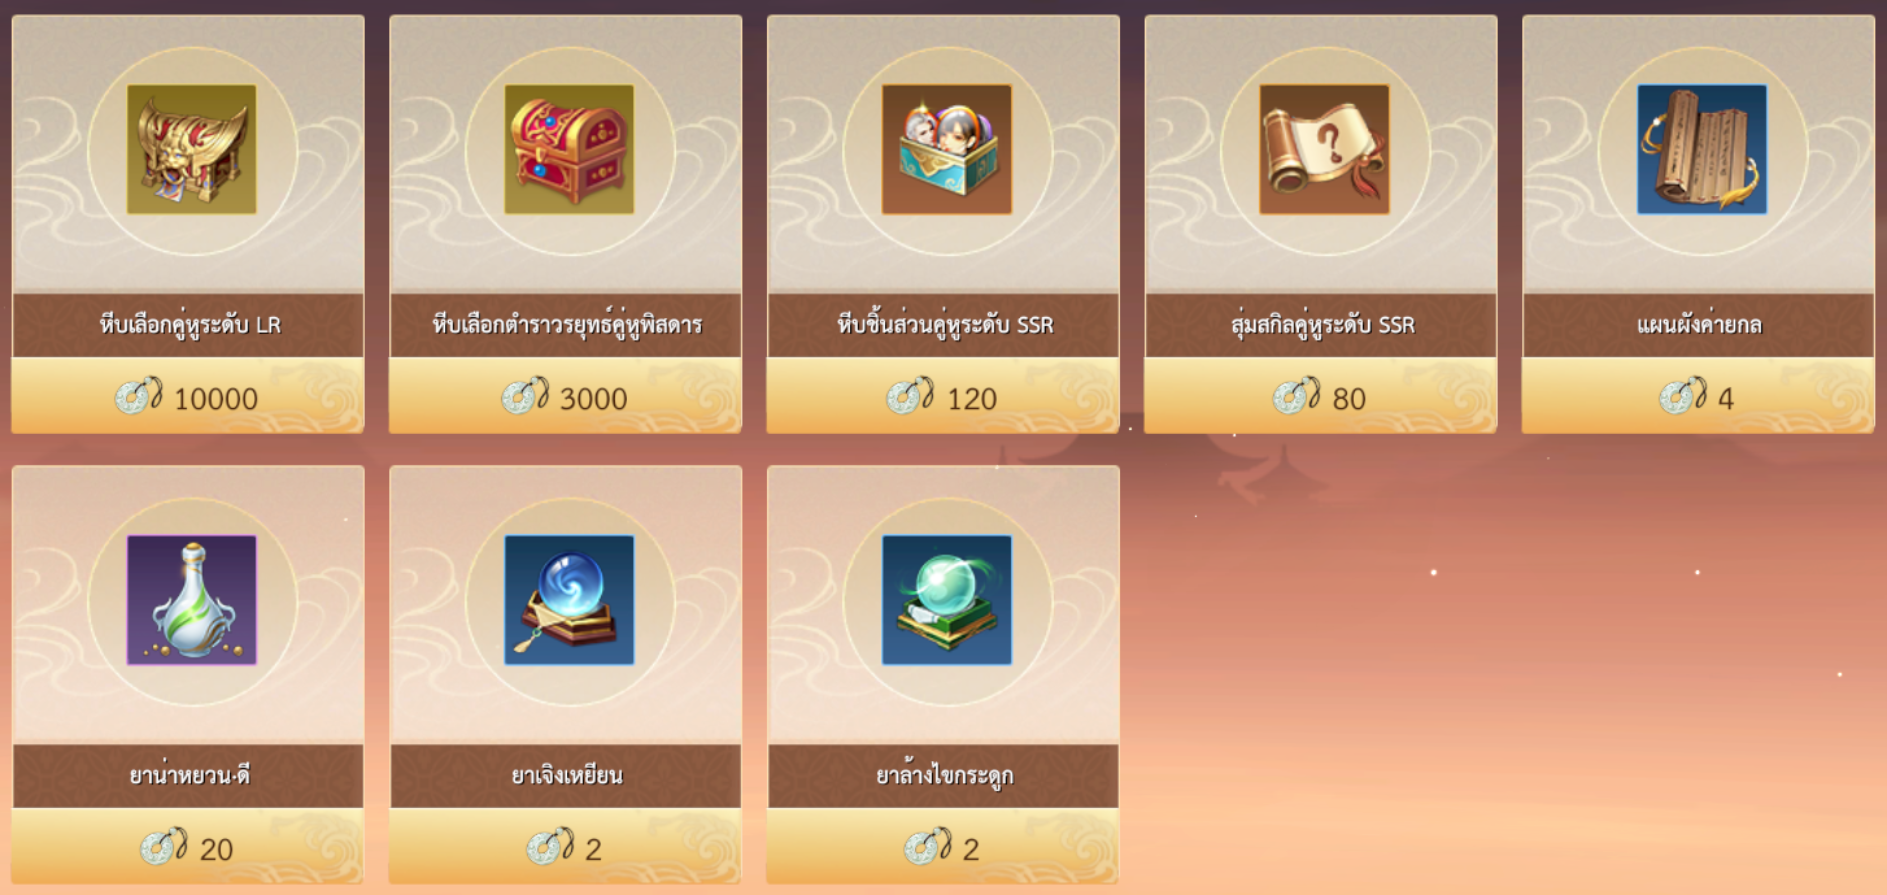Click the ยาเจิงเหยียน name label
Image resolution: width=1887 pixels, height=895 pixels.
click(567, 775)
